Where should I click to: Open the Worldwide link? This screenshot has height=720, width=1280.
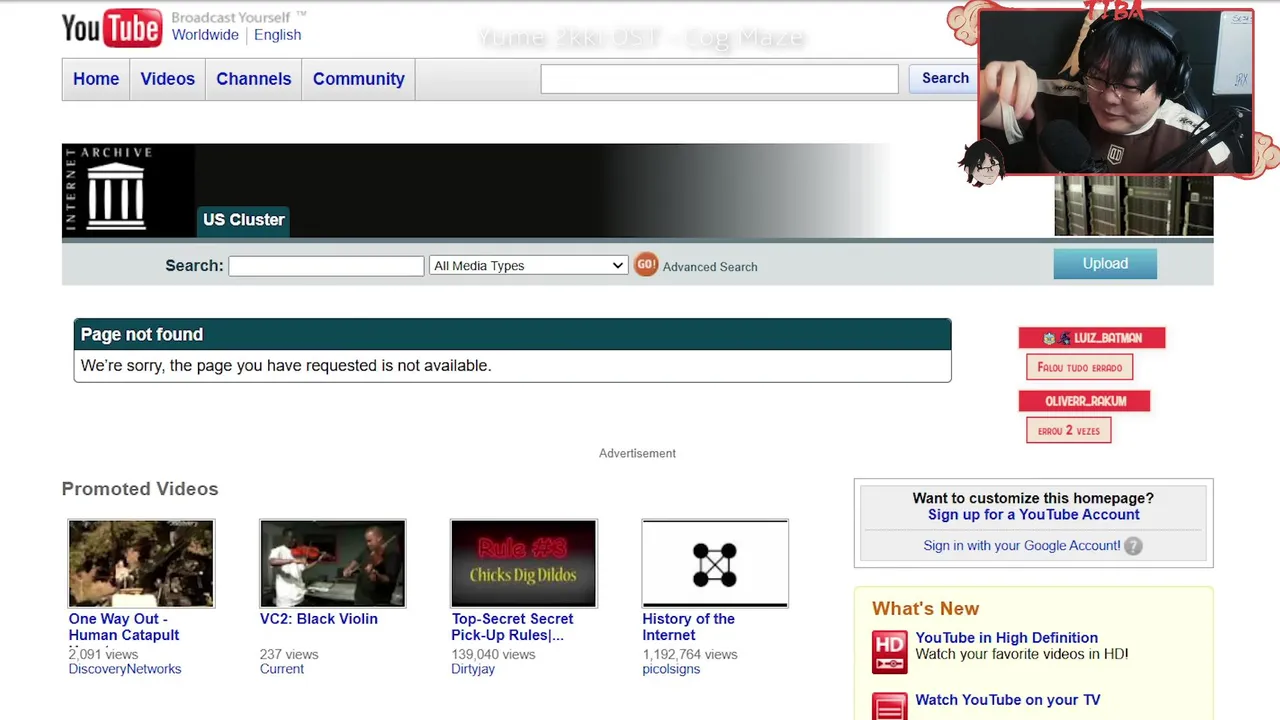pos(205,35)
